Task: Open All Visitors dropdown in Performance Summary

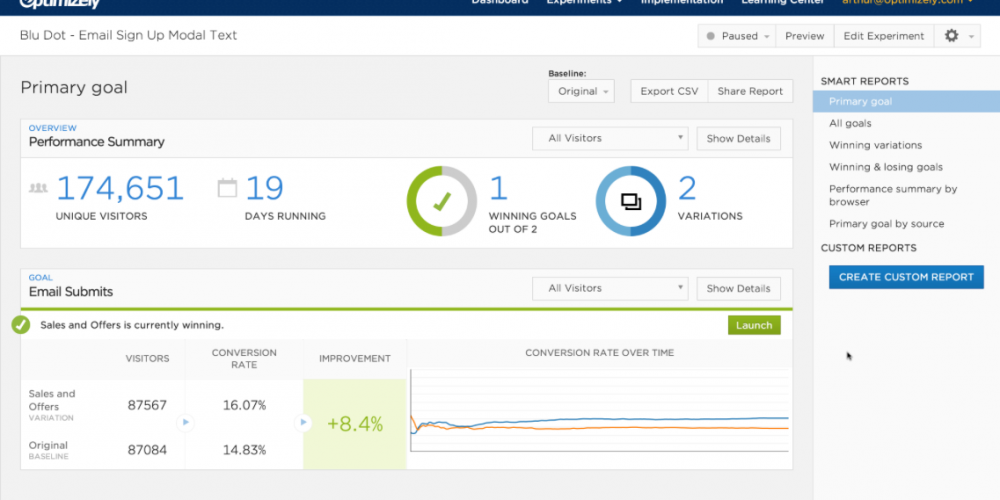Action: click(x=610, y=138)
